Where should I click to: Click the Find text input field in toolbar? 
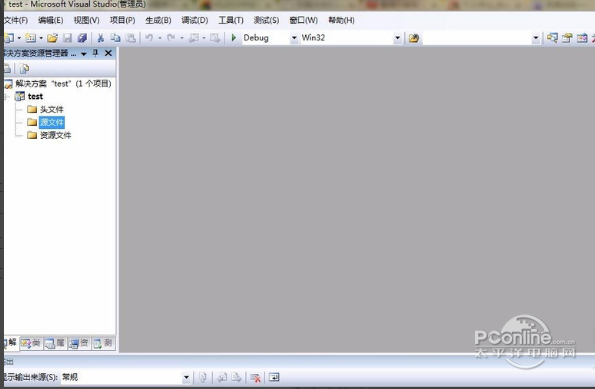pos(477,38)
